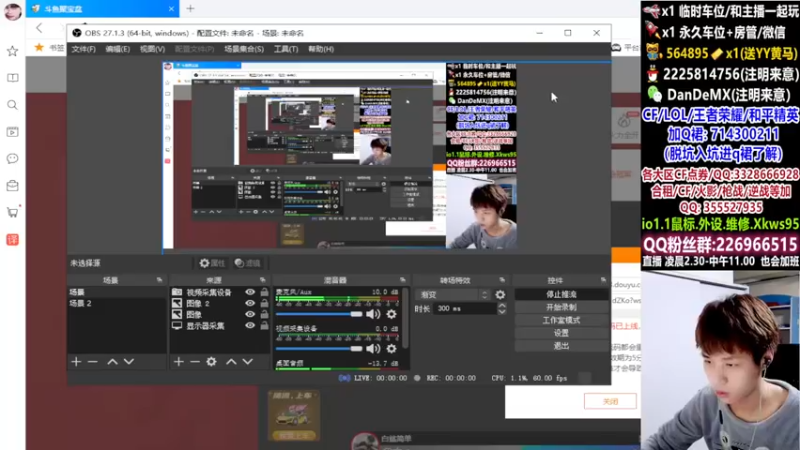
Task: Open OBS 设置 settings button
Action: [561, 333]
